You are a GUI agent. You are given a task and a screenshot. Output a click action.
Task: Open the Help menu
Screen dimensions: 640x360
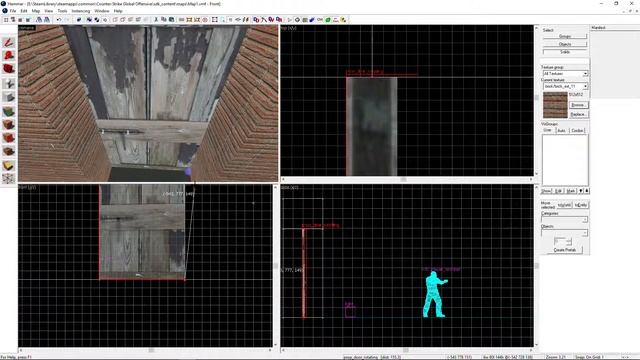tap(118, 11)
